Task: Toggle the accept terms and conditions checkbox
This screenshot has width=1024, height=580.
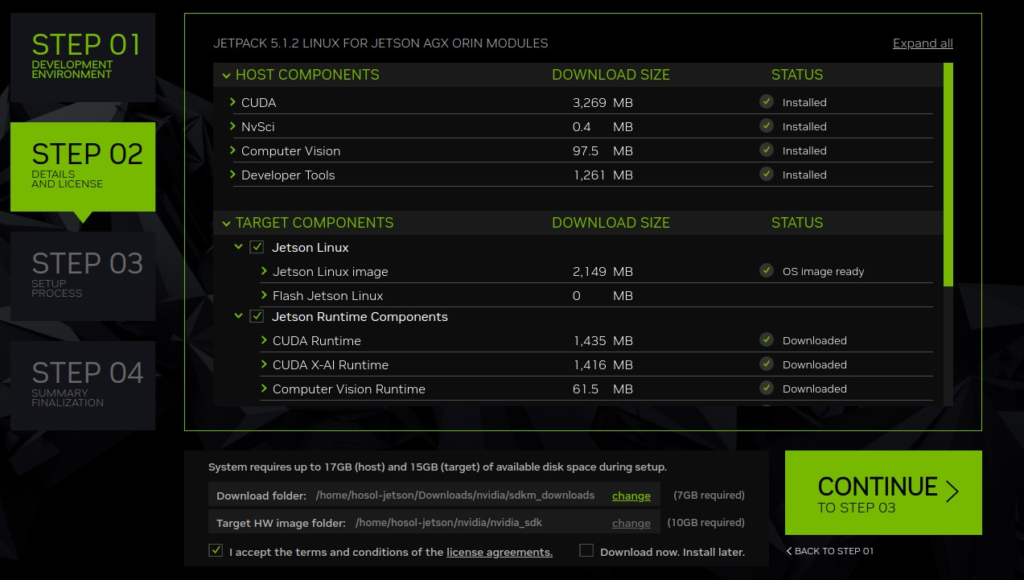Action: [x=216, y=551]
